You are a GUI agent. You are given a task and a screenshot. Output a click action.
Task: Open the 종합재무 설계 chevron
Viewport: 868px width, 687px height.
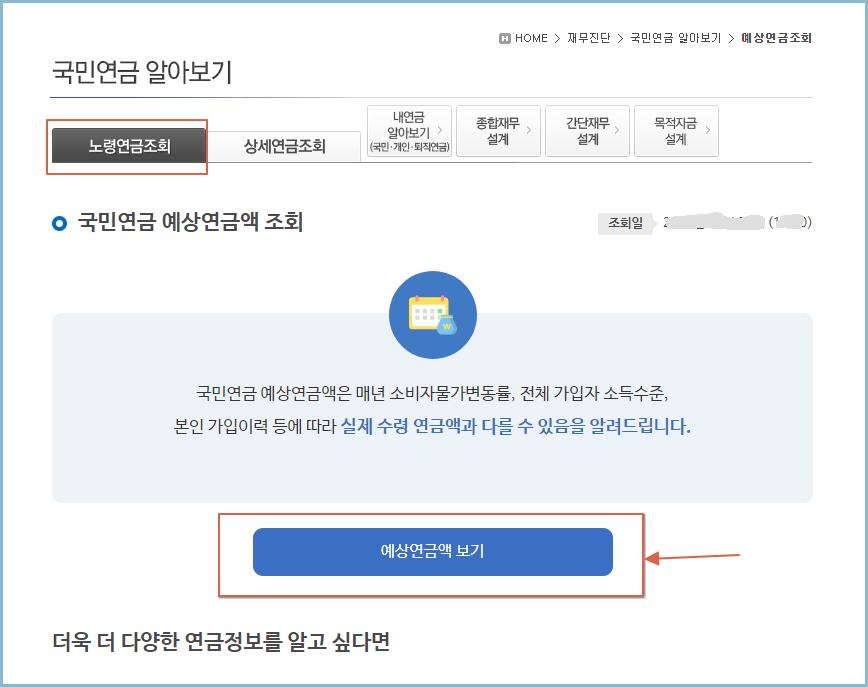(x=529, y=131)
